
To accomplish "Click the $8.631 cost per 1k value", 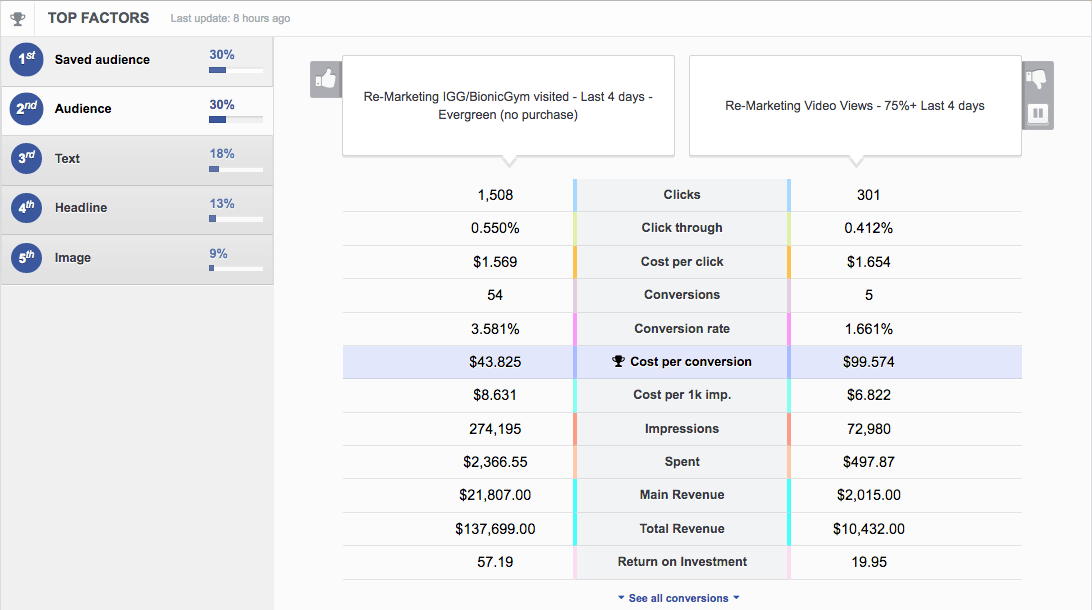I will 495,396.
